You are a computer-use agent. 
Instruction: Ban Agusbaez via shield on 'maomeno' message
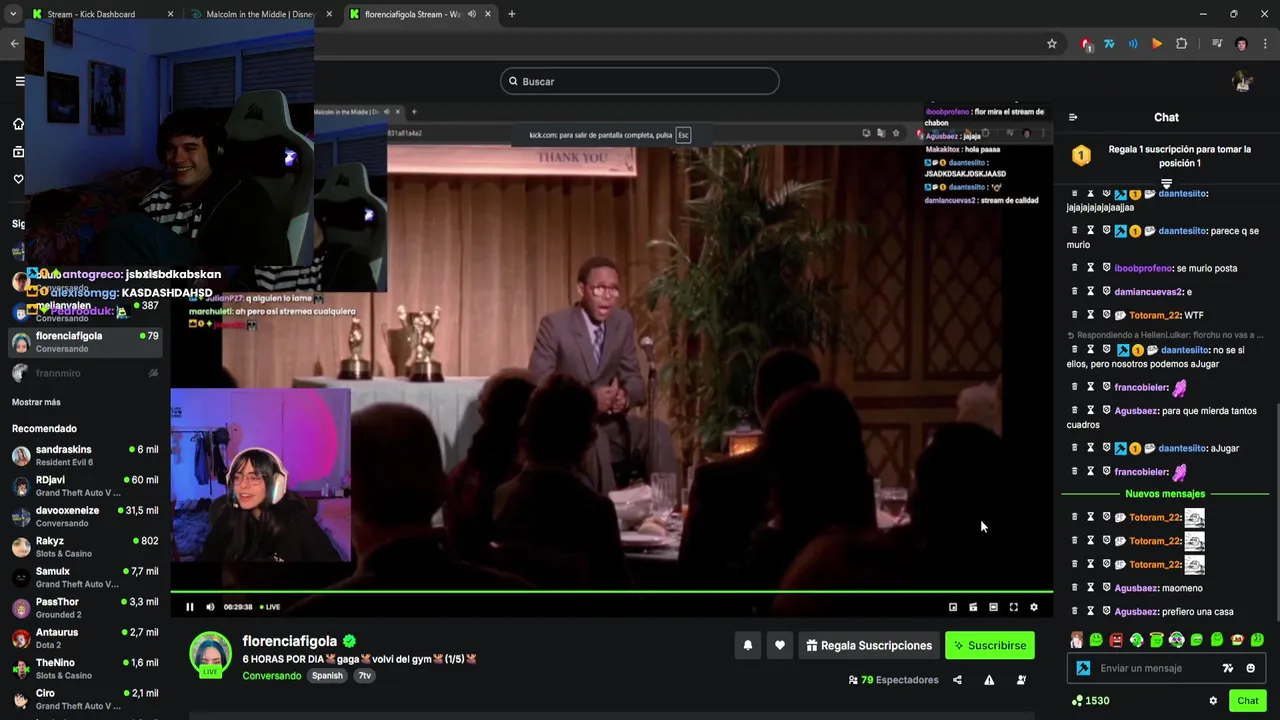[x=1107, y=588]
